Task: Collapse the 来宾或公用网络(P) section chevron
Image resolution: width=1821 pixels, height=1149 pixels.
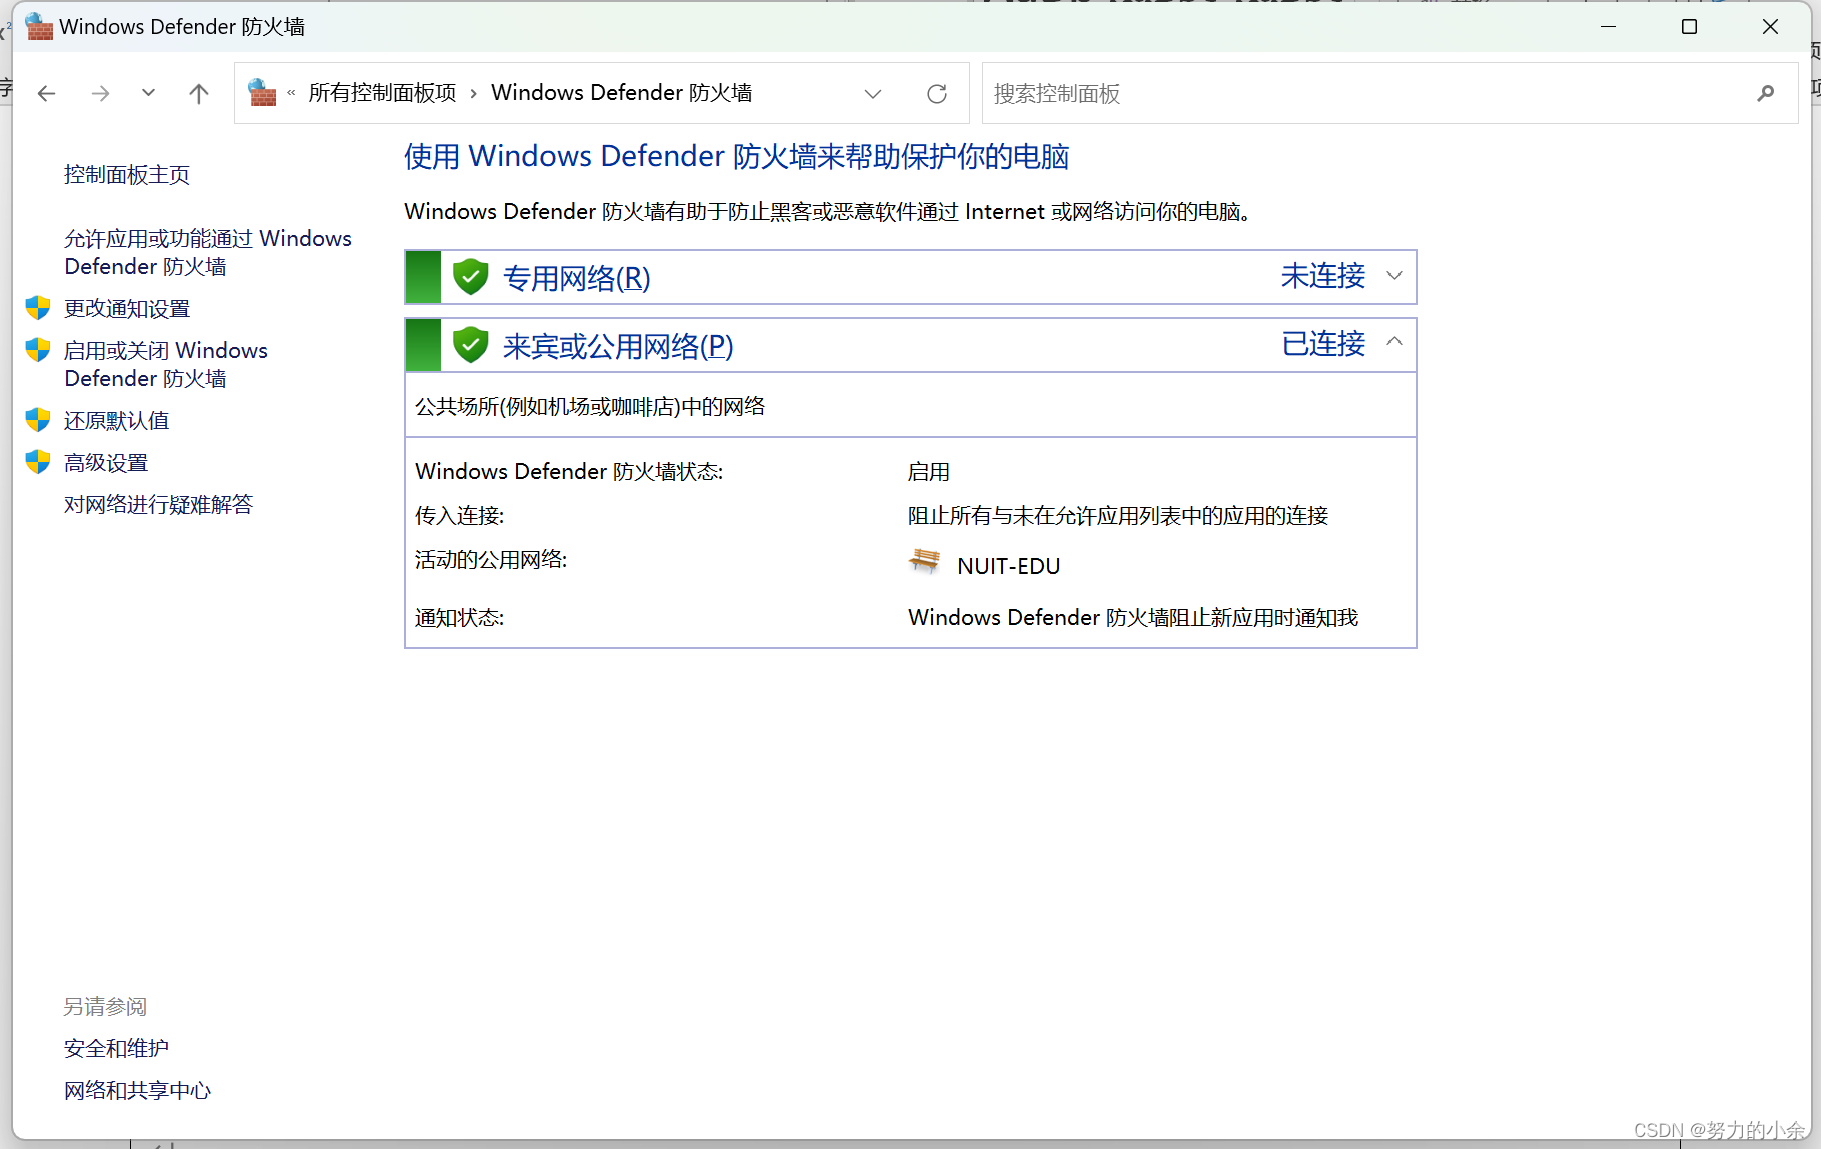Action: tap(1394, 343)
